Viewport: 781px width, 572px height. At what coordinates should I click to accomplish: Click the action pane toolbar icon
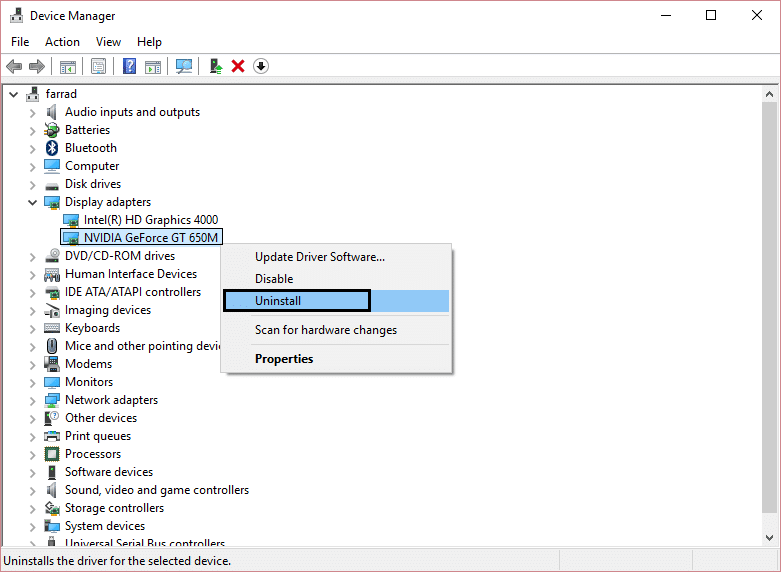153,66
